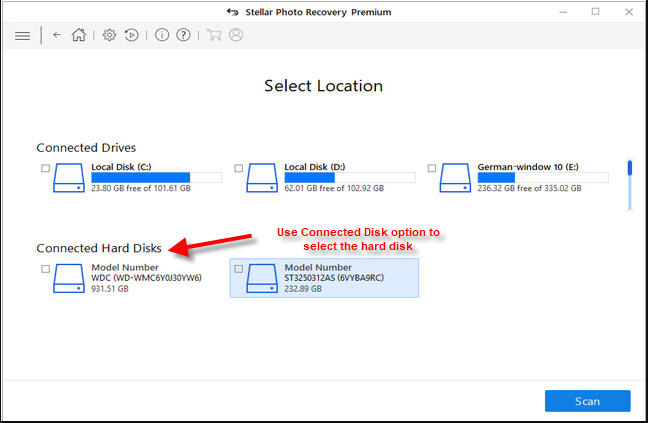The width and height of the screenshot is (648, 423).
Task: Click 'ST3250312AS (6VYBA9RC)' model text
Action: pyautogui.click(x=334, y=278)
